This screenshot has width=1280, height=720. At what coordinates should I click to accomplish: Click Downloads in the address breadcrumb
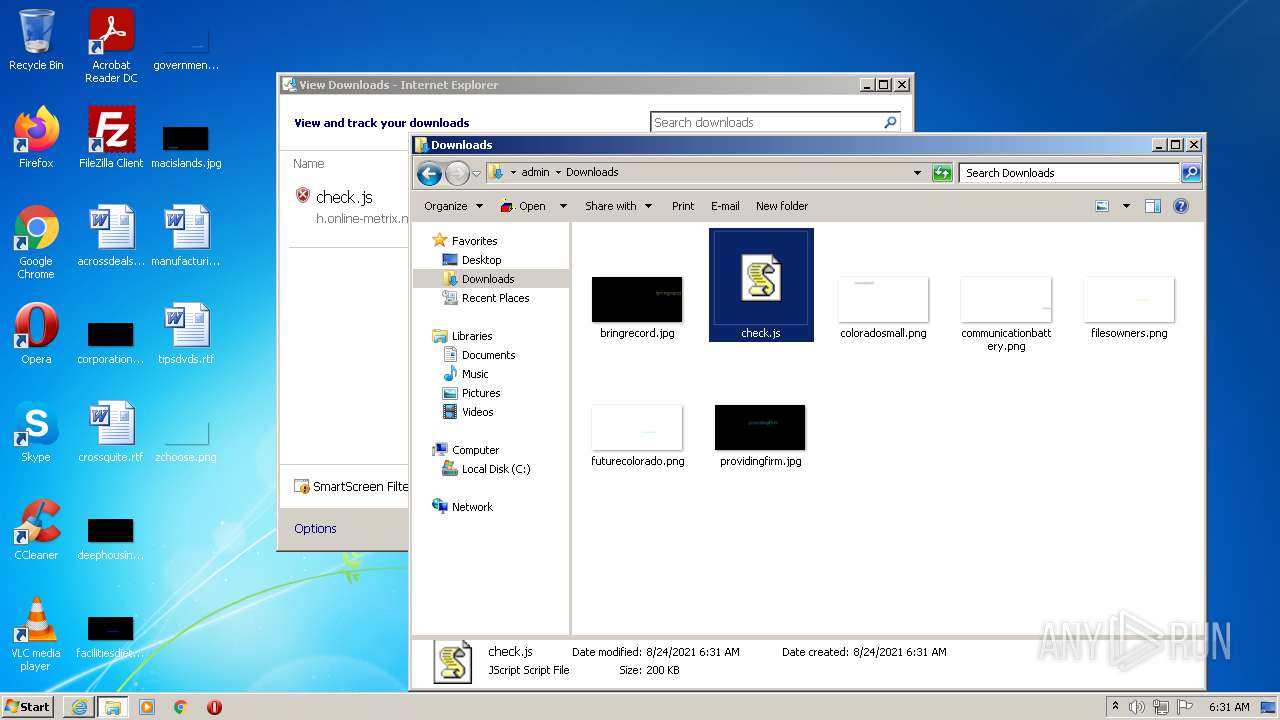[592, 173]
